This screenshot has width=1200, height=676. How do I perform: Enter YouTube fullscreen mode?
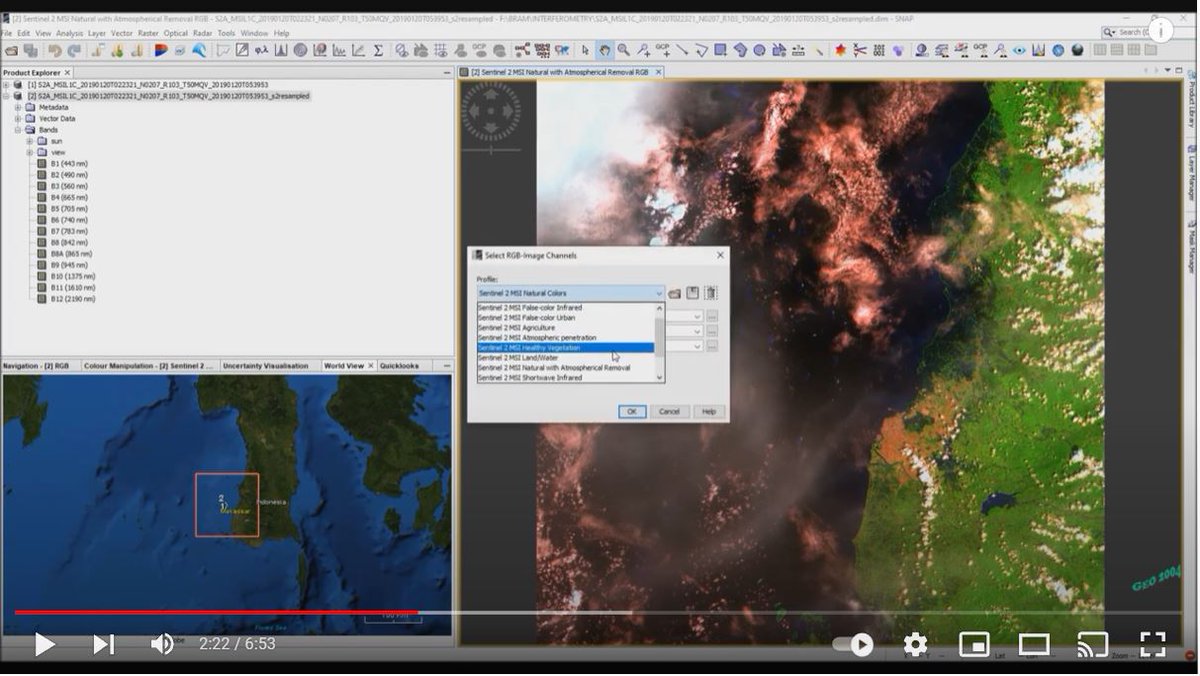coord(1153,644)
